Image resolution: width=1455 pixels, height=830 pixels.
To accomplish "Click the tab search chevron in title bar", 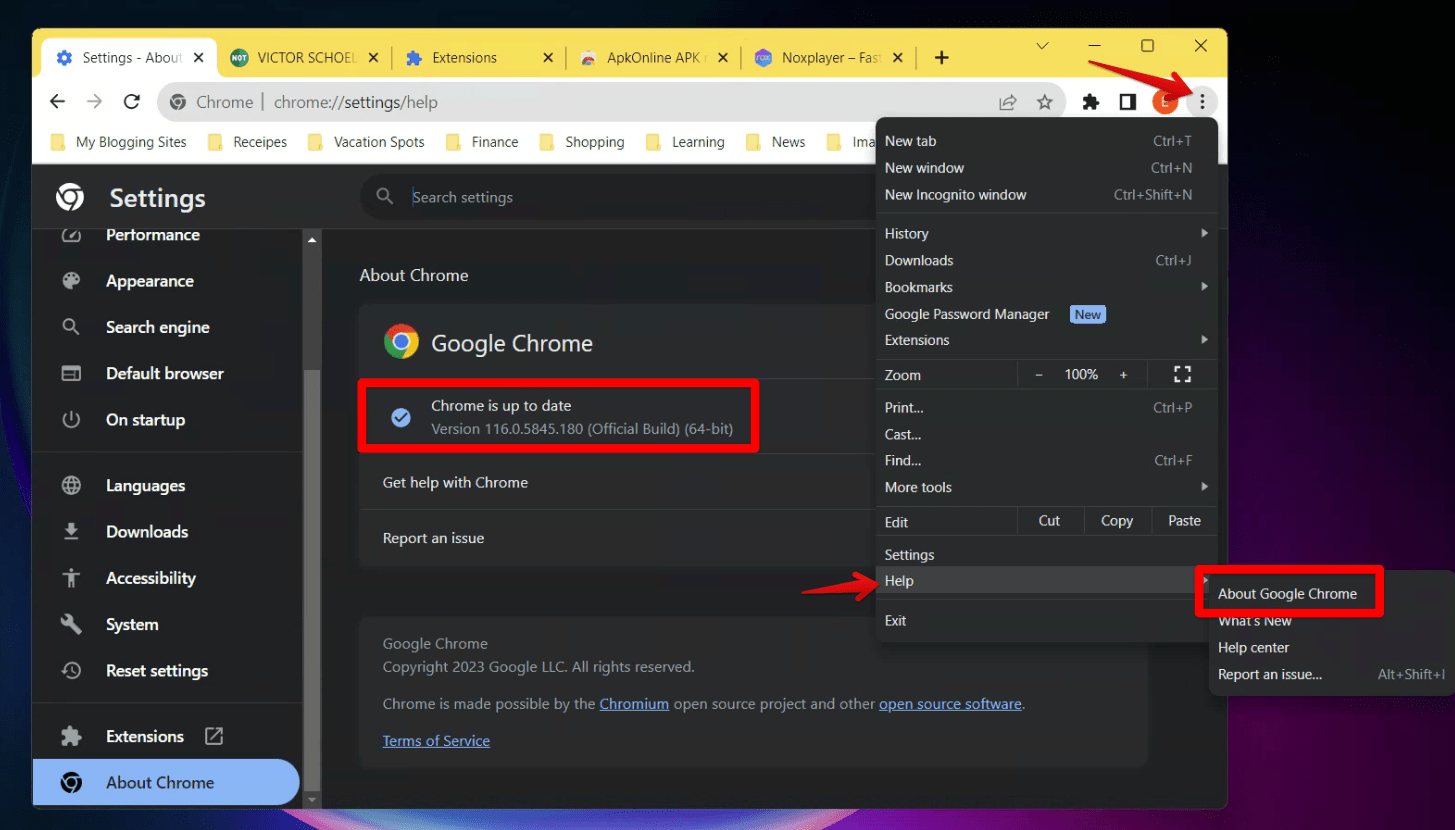I will click(x=1042, y=46).
